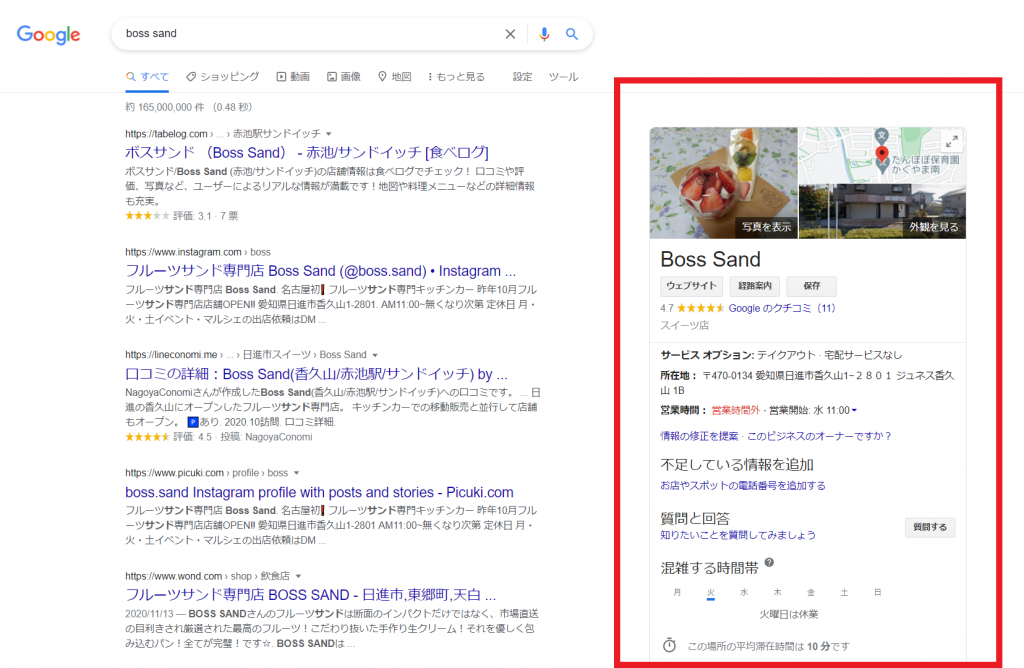Click お店やスポットの電話番号を追加する link

pos(743,486)
